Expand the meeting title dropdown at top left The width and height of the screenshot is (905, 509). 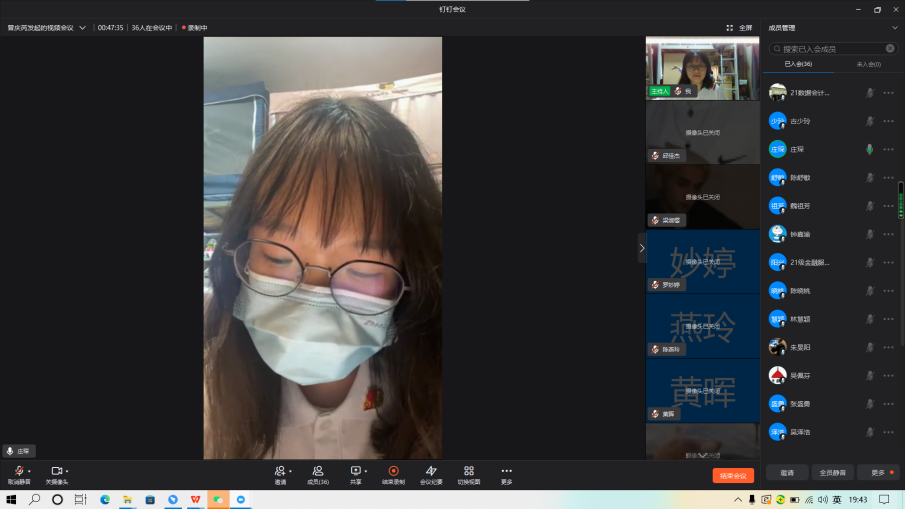pos(82,28)
